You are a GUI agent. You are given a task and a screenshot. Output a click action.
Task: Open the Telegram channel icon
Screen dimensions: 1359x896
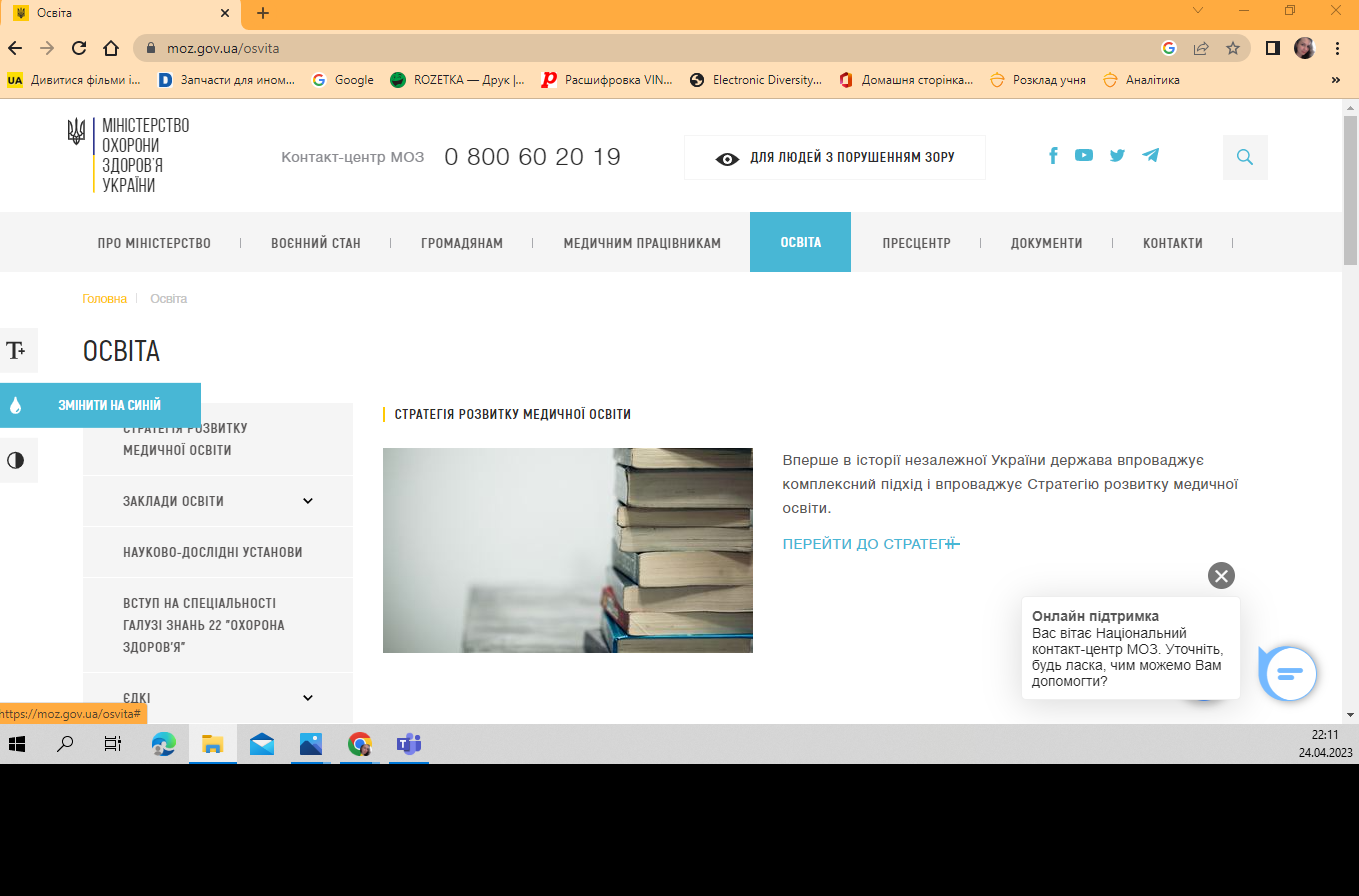coord(1151,155)
